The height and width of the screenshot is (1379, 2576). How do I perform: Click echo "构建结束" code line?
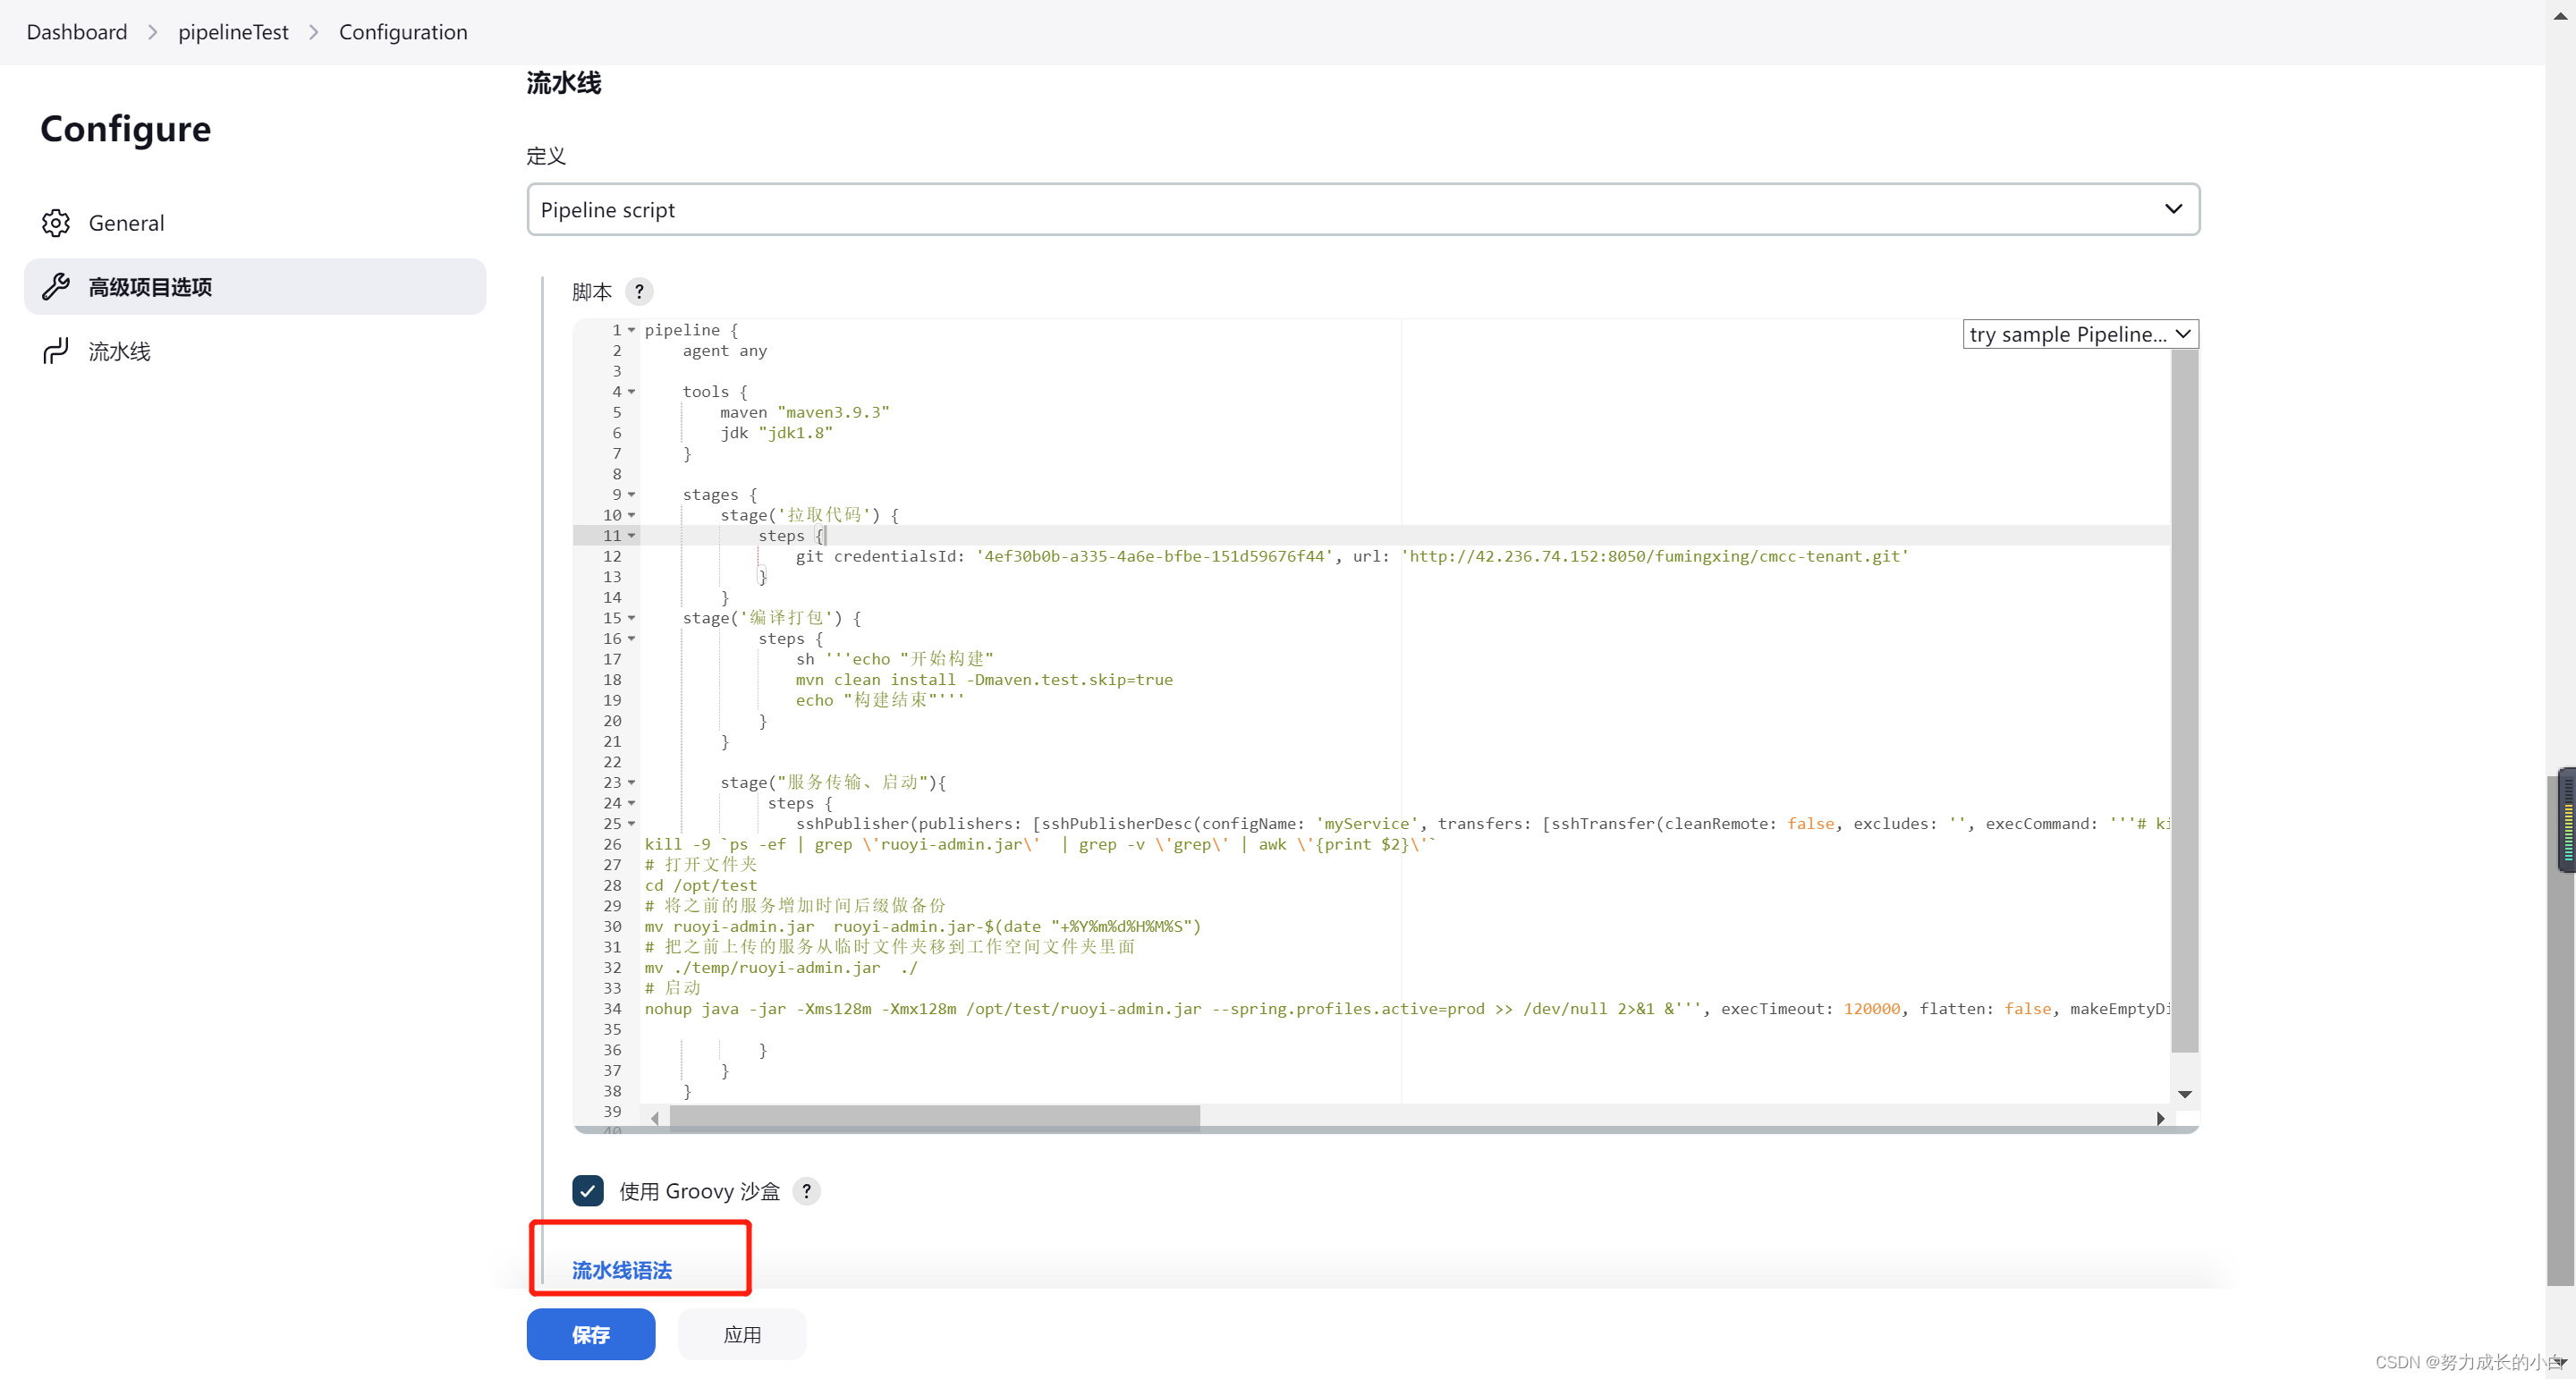click(880, 700)
